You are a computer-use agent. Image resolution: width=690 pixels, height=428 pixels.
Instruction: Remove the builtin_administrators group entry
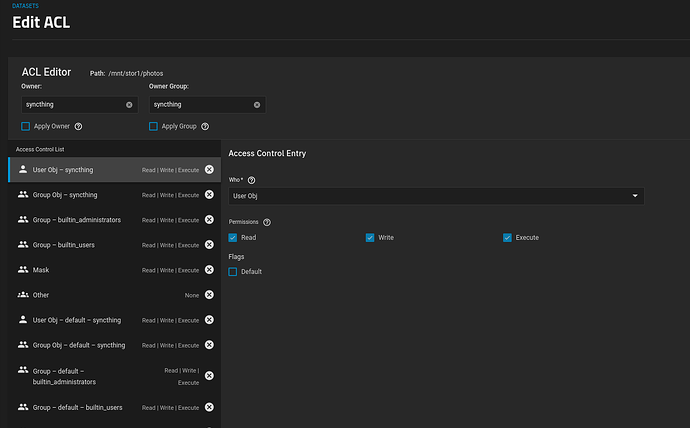pyautogui.click(x=209, y=219)
